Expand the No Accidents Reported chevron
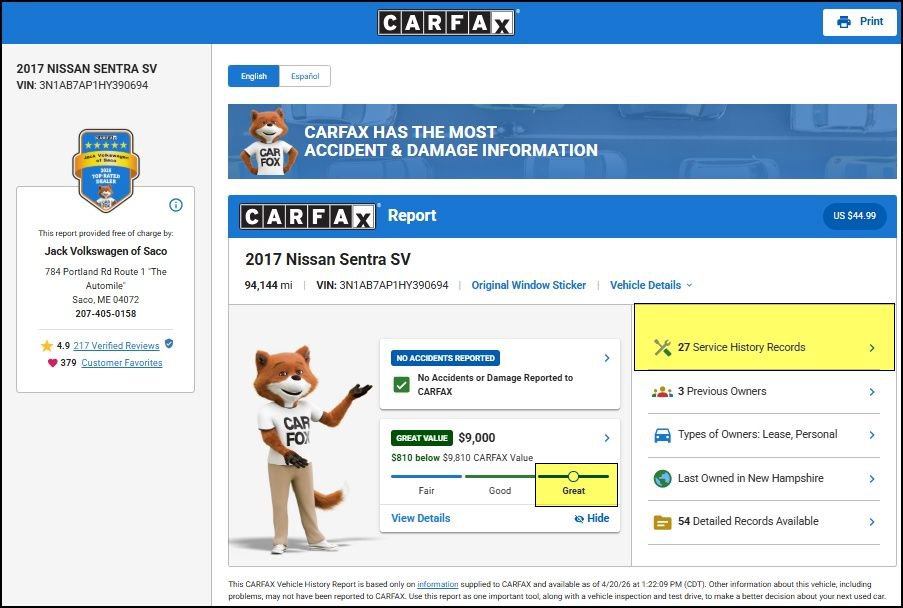903x608 pixels. tap(607, 358)
